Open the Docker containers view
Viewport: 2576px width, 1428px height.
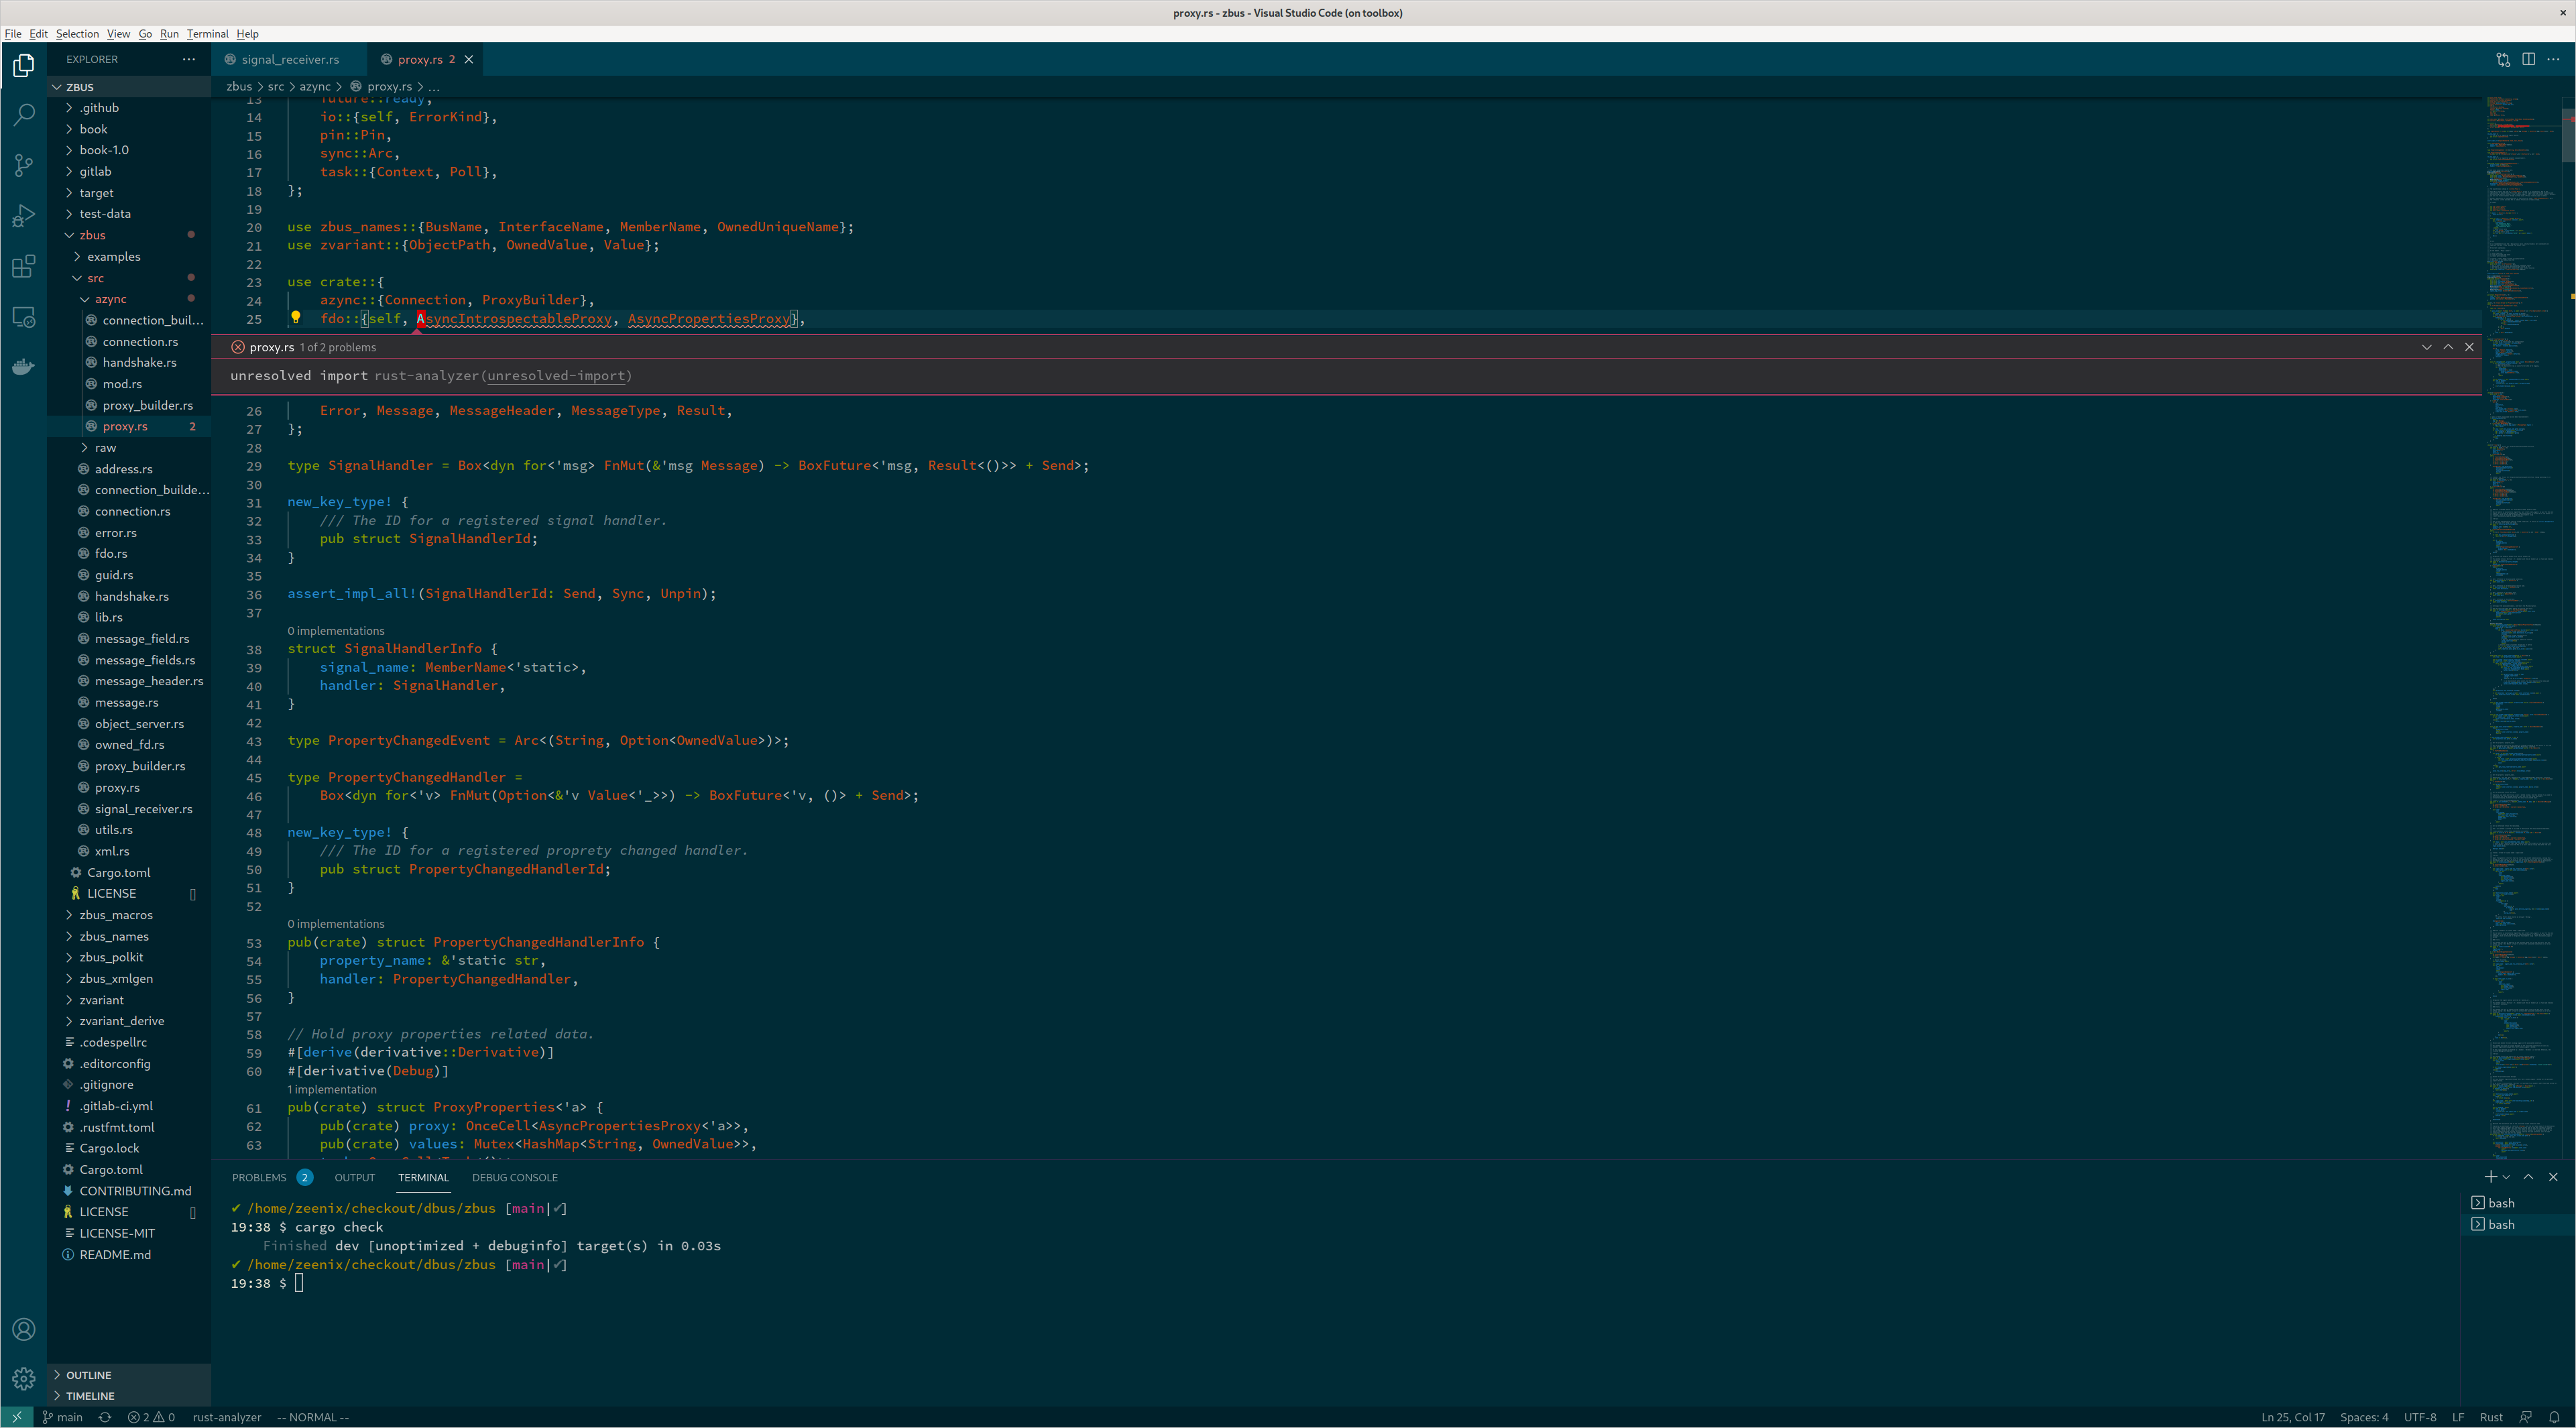[x=24, y=366]
